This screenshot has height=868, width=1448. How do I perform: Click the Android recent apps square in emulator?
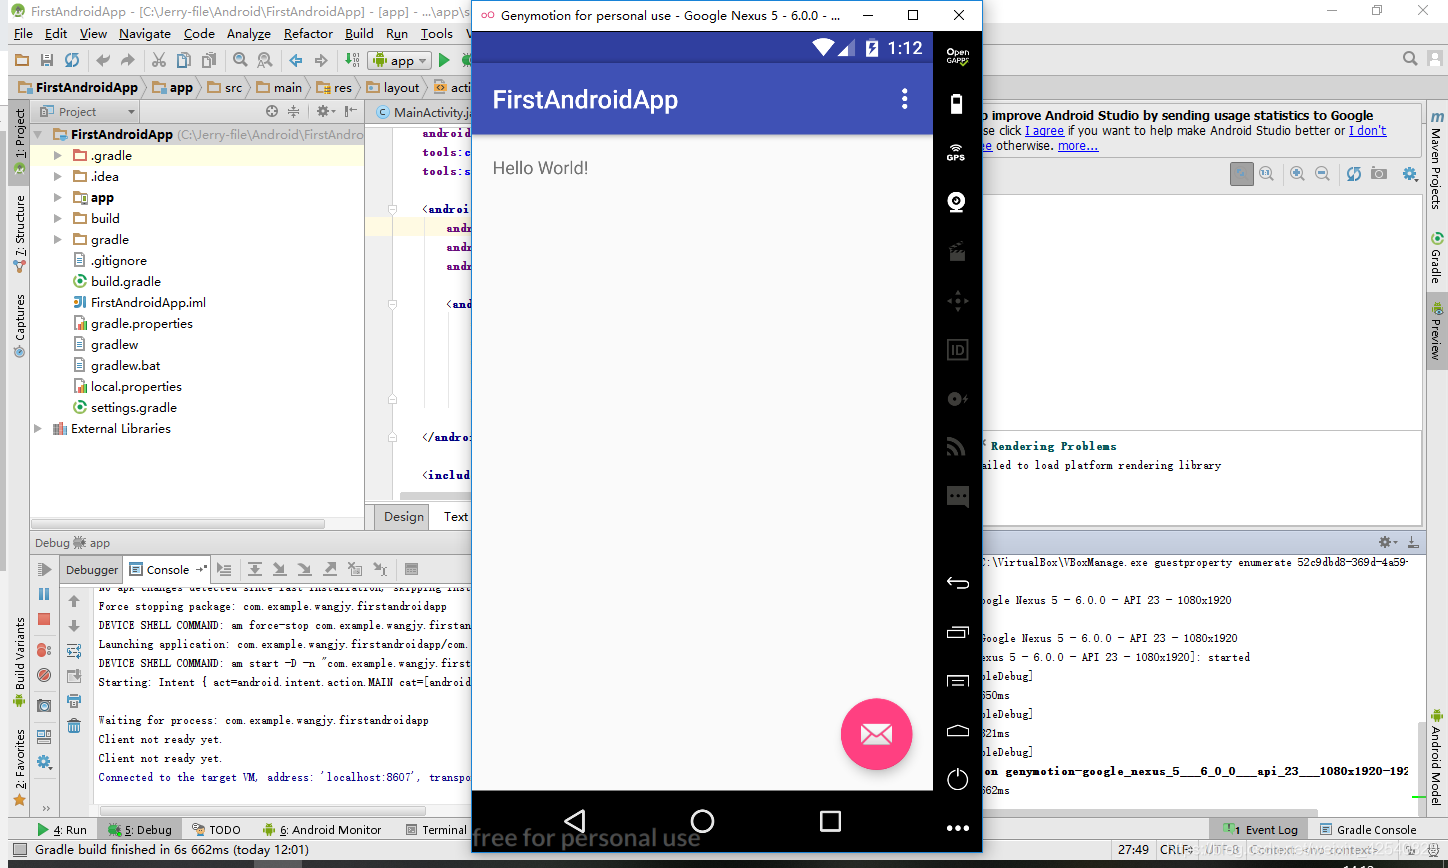pos(830,821)
